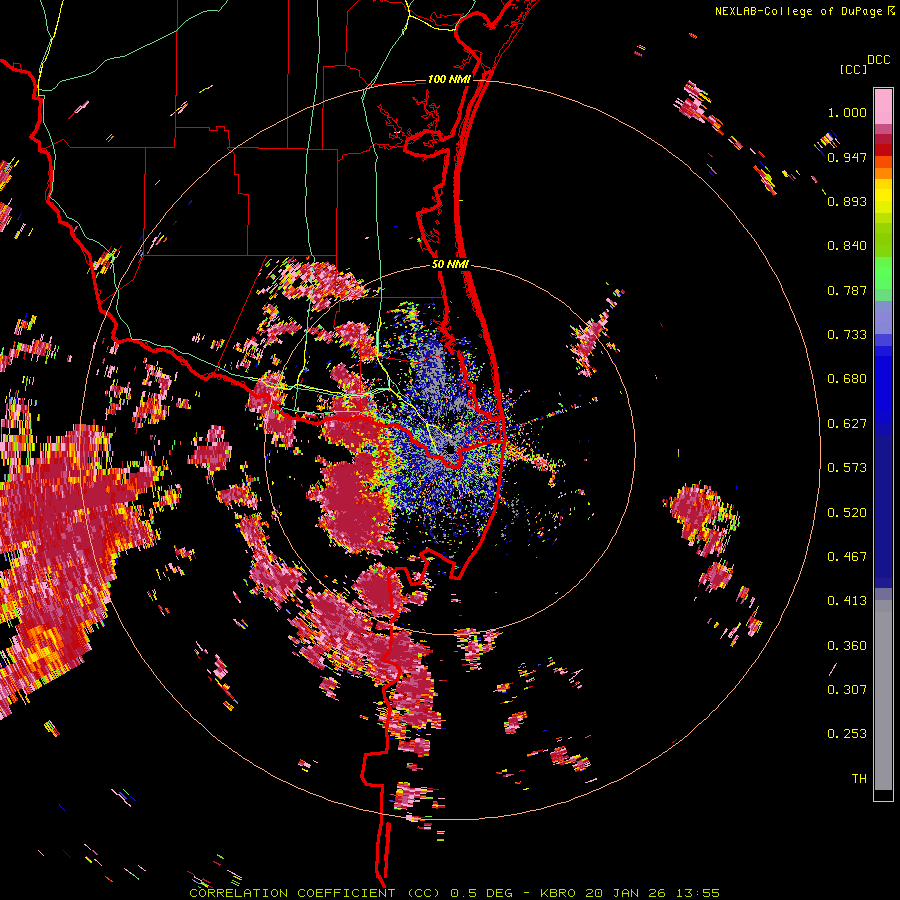Click the 0.573 scale value

tap(847, 468)
